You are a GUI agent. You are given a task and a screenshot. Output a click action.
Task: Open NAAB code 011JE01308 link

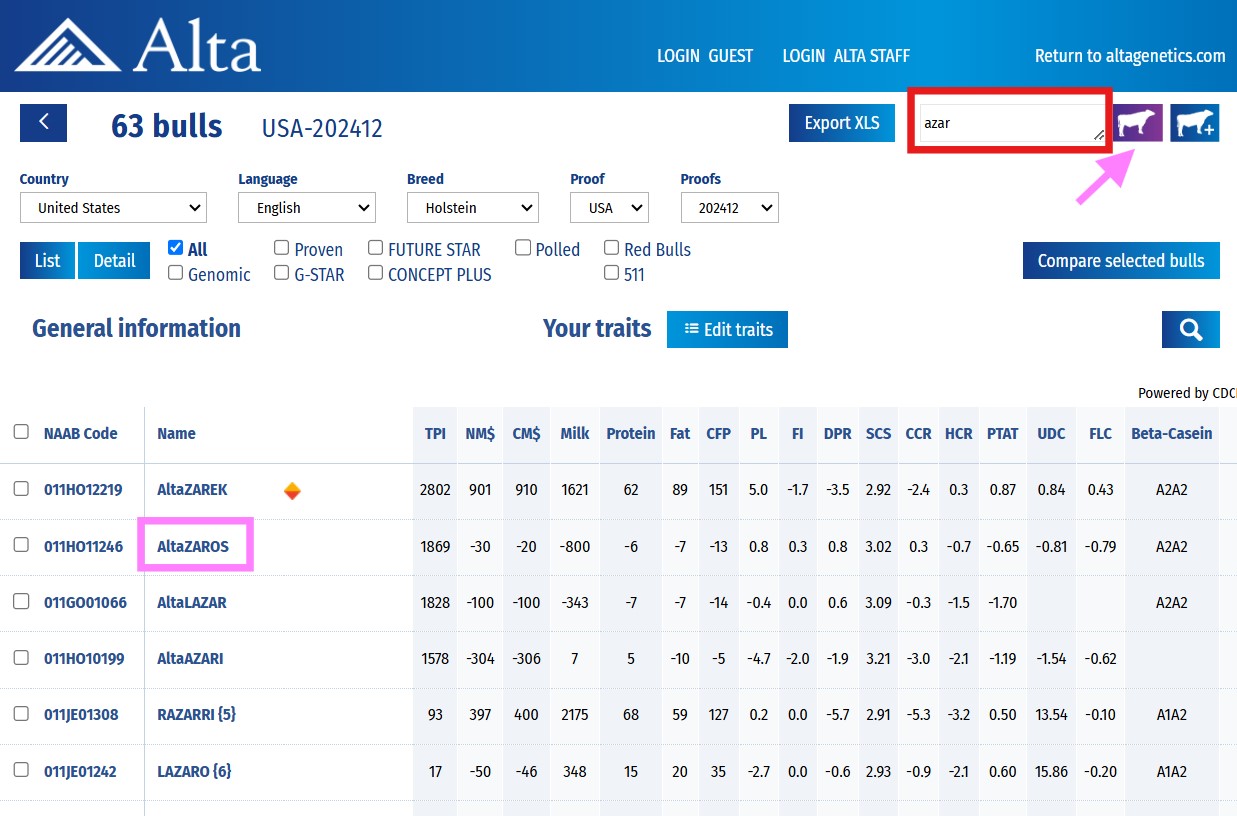pos(81,715)
